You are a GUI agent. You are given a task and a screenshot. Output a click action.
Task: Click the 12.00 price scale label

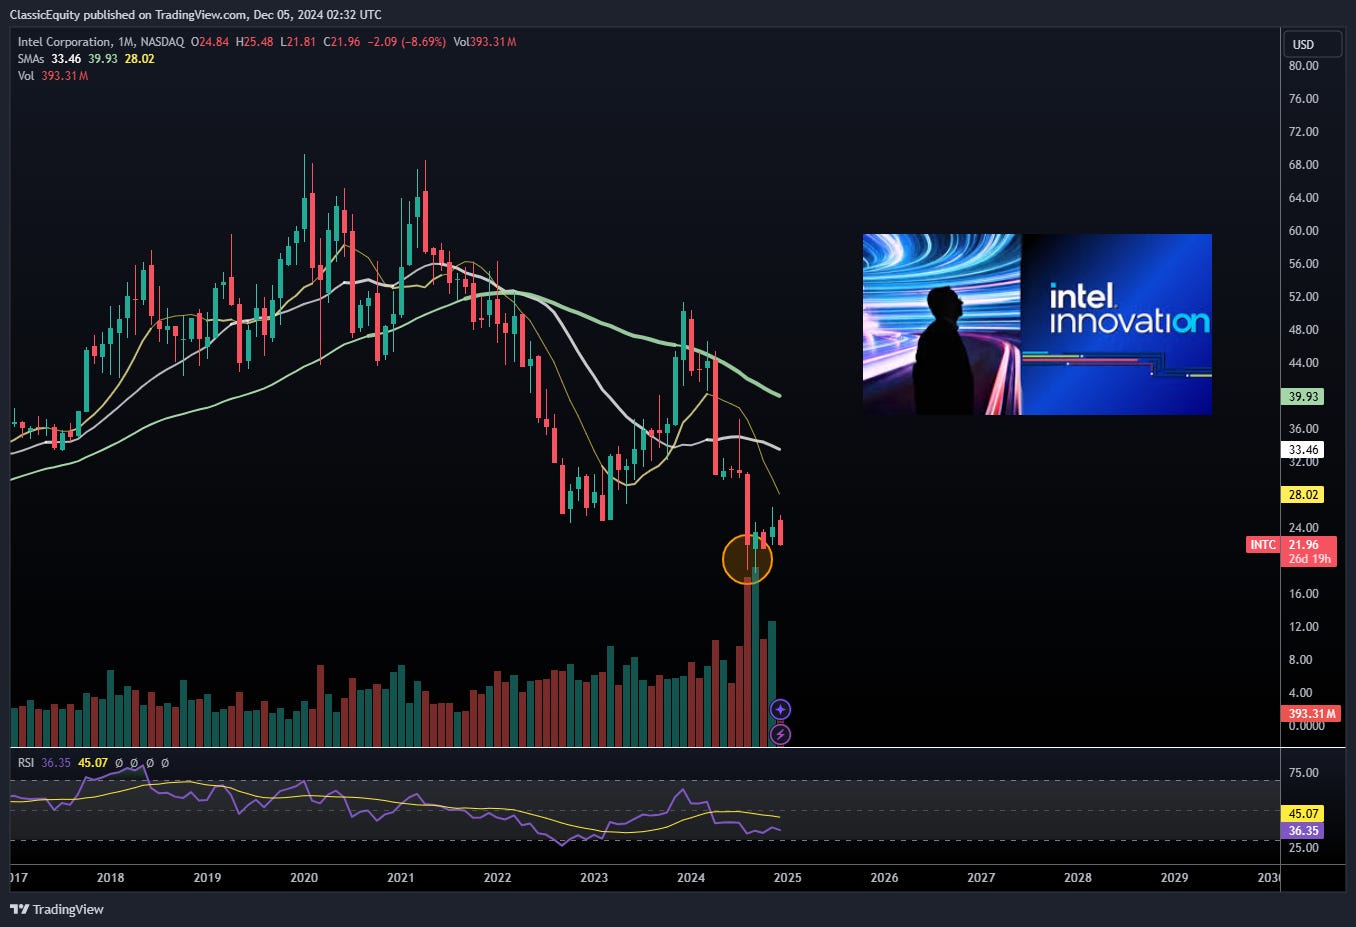pyautogui.click(x=1303, y=627)
